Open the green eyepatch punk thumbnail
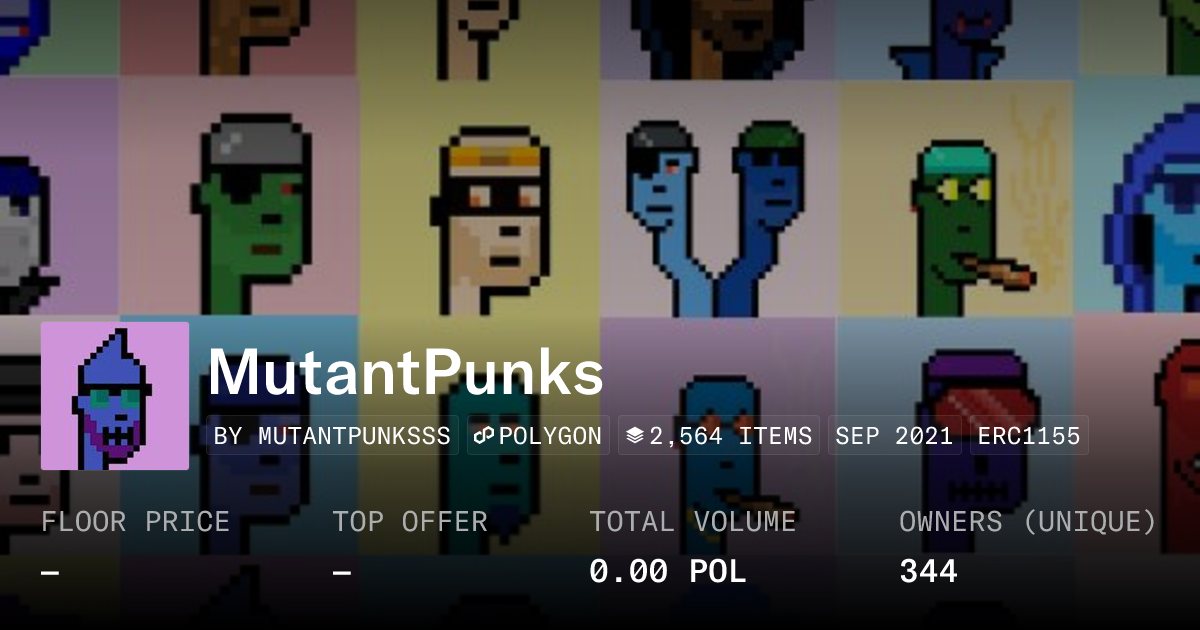 tap(240, 198)
